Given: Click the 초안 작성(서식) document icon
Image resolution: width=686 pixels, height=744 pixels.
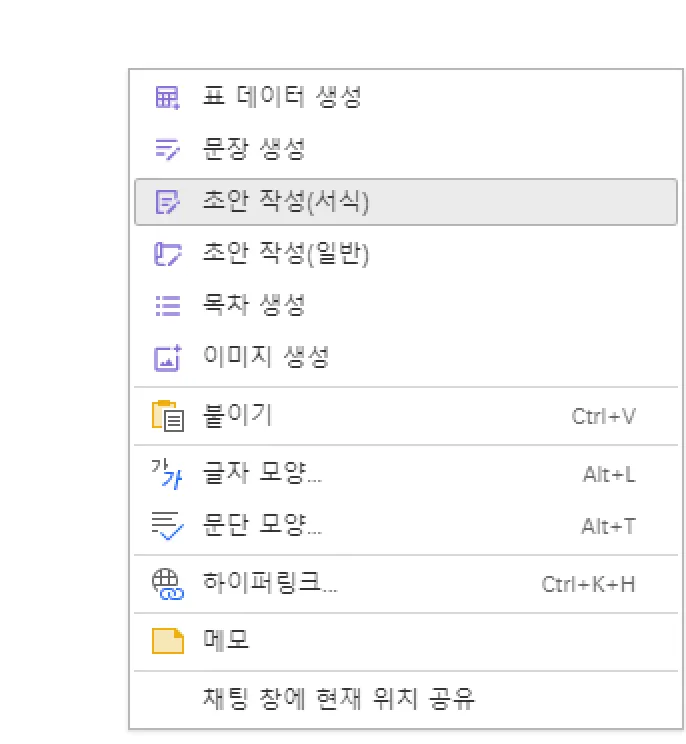Looking at the screenshot, I should tap(167, 202).
